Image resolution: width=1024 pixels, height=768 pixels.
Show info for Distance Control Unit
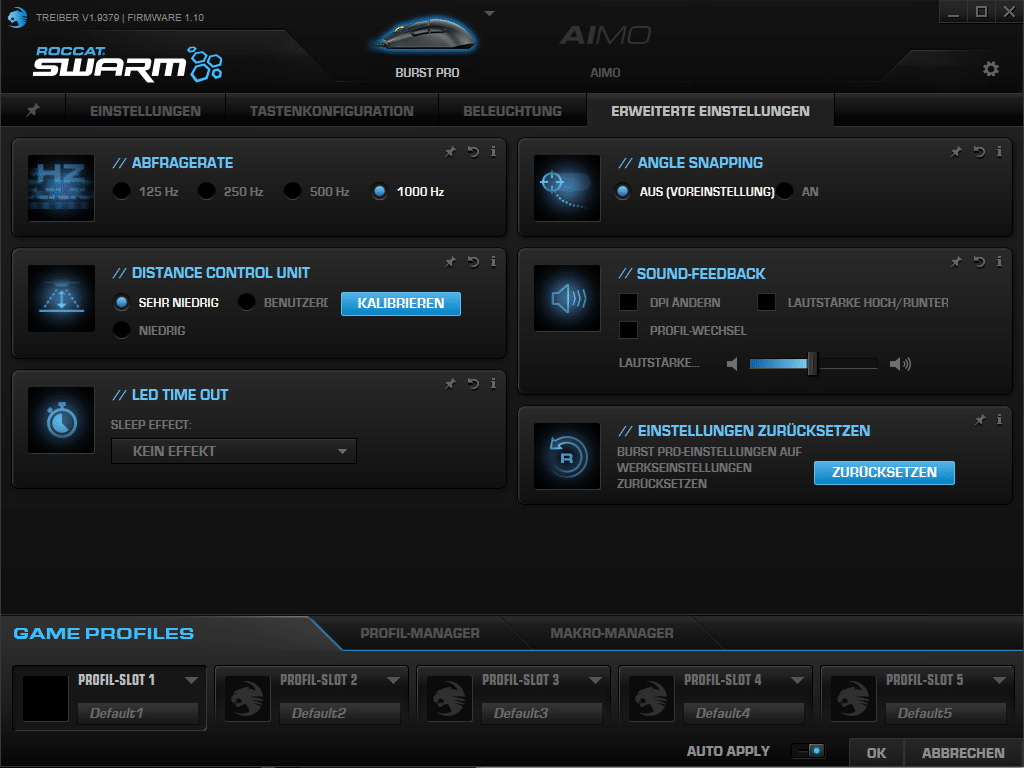click(x=493, y=261)
